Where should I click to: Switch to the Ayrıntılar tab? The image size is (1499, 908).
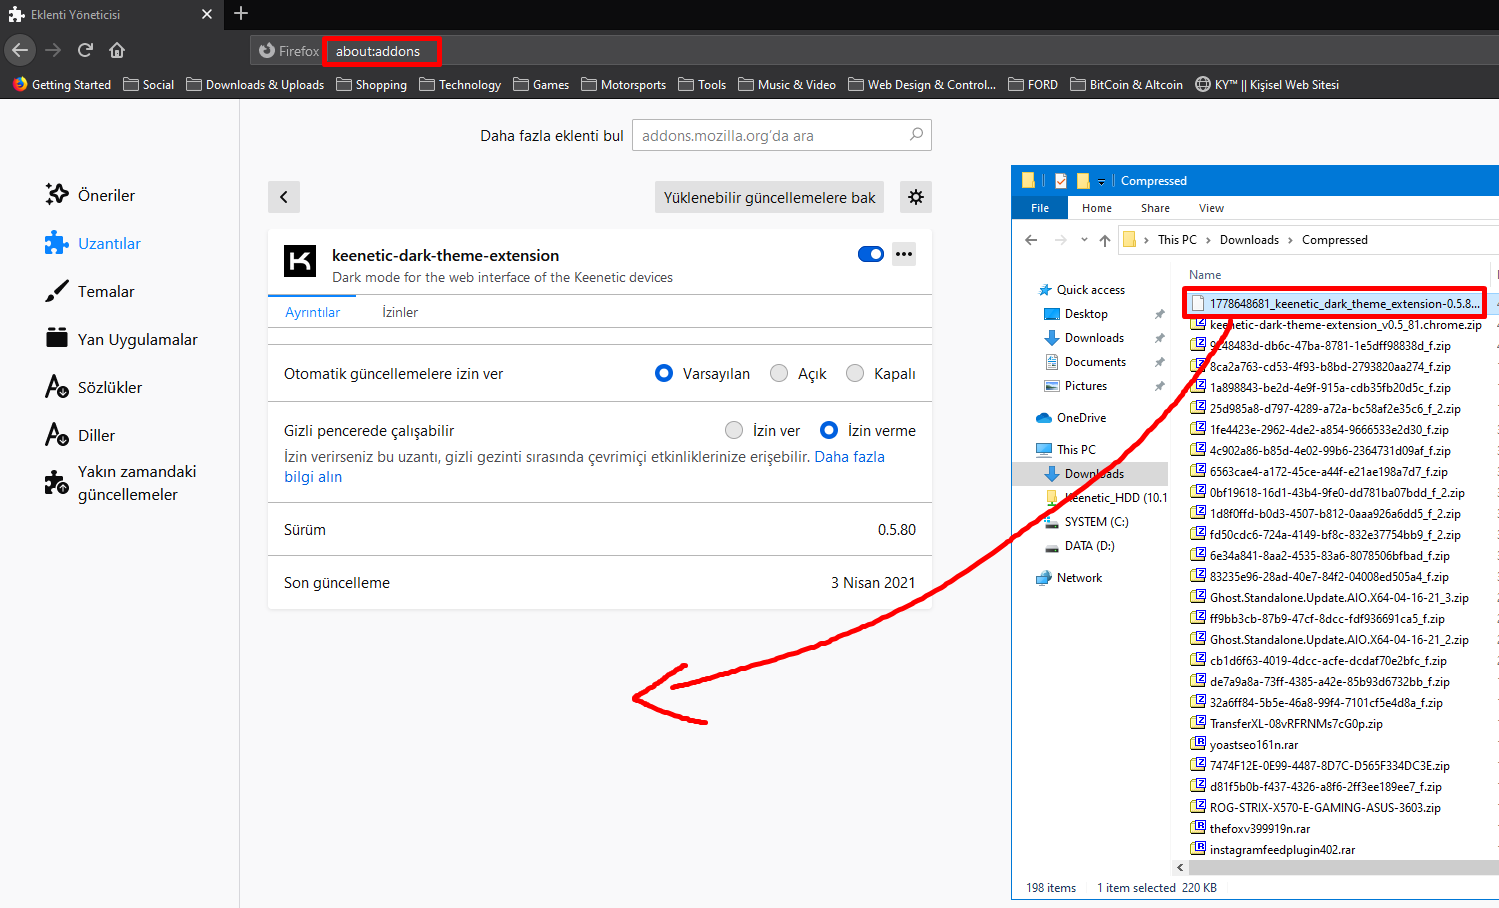[x=313, y=312]
